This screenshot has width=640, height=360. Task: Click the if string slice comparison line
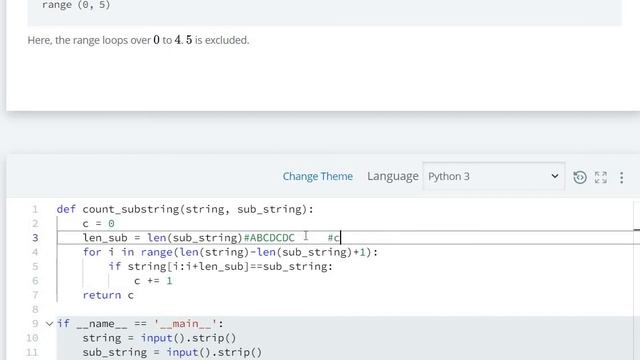pos(220,267)
